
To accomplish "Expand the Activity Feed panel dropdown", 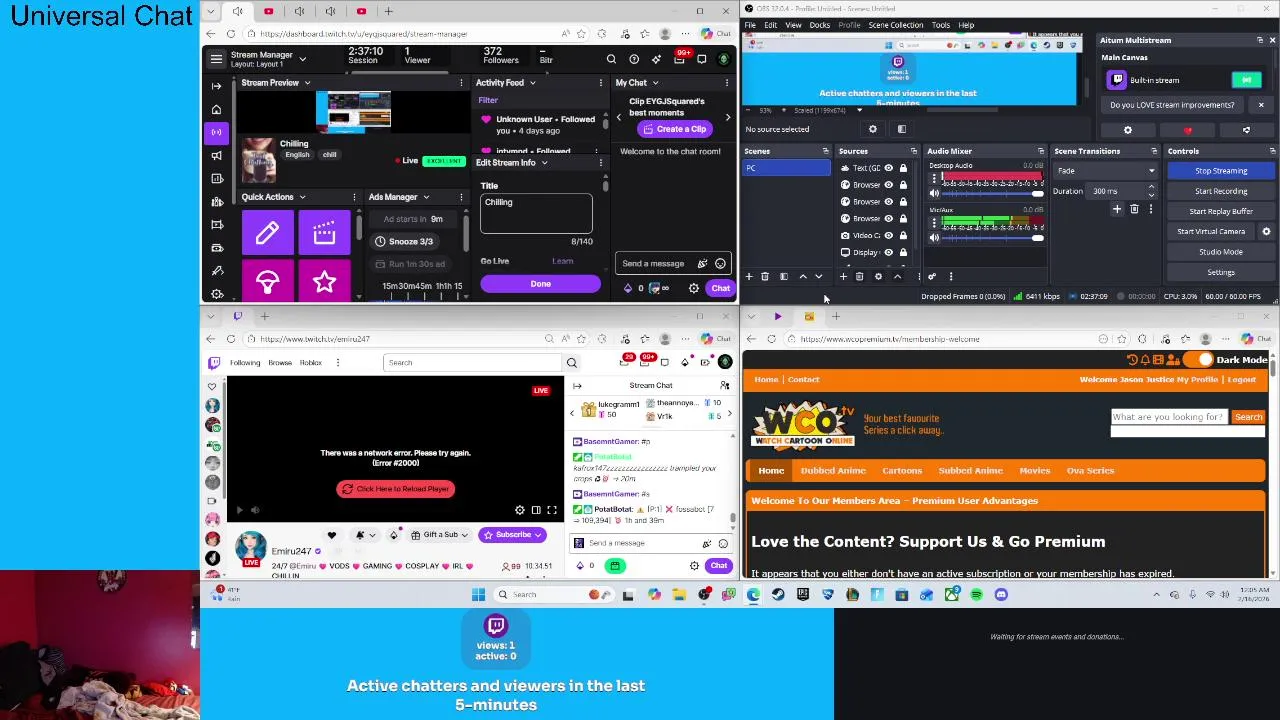I will click(532, 83).
